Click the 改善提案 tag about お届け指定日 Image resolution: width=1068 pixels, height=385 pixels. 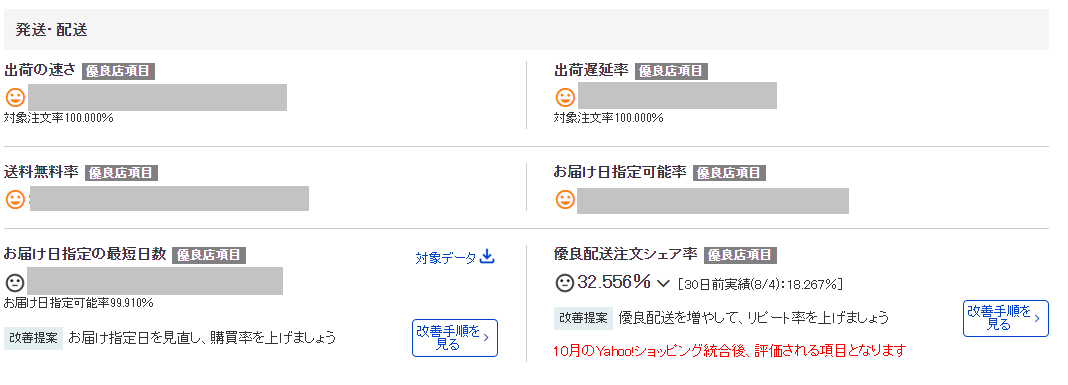(33, 338)
